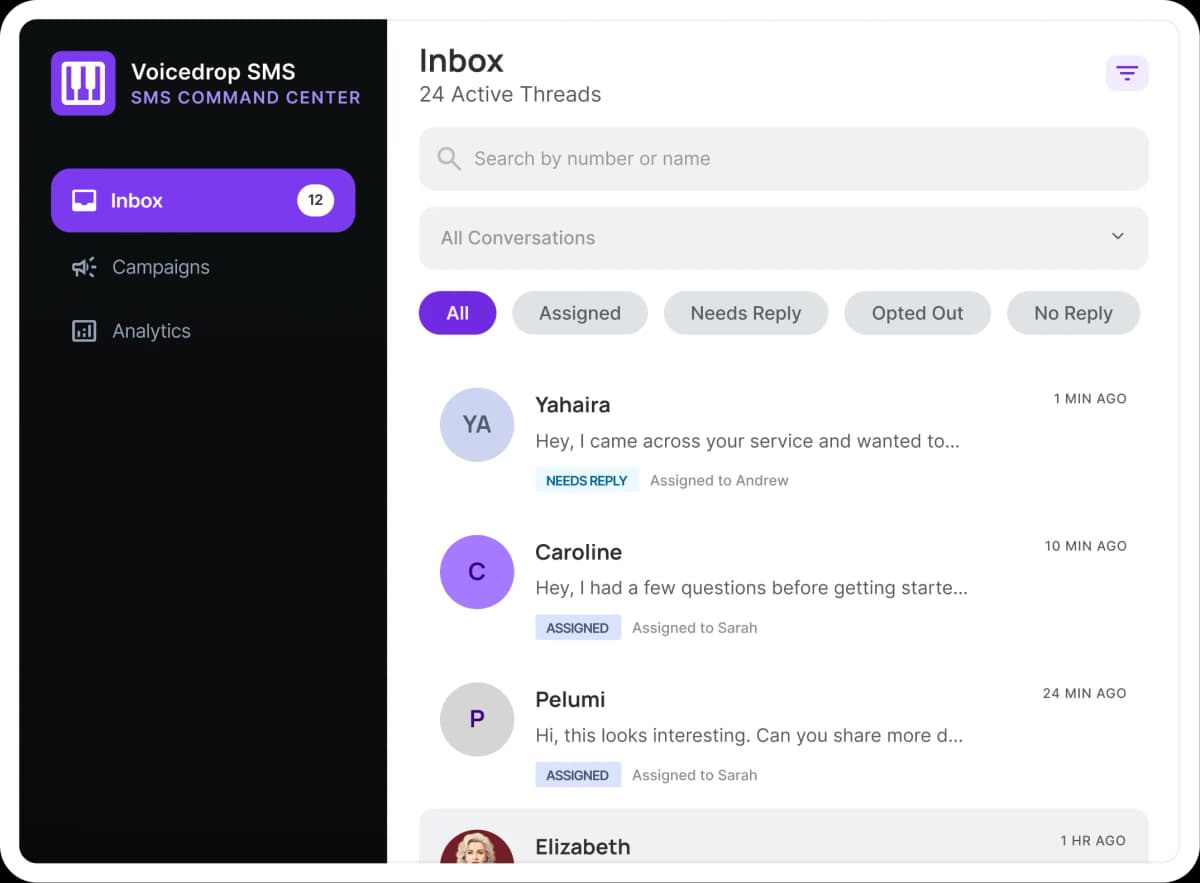Click Elizabeth's profile photo
The width and height of the screenshot is (1200, 883).
(477, 847)
